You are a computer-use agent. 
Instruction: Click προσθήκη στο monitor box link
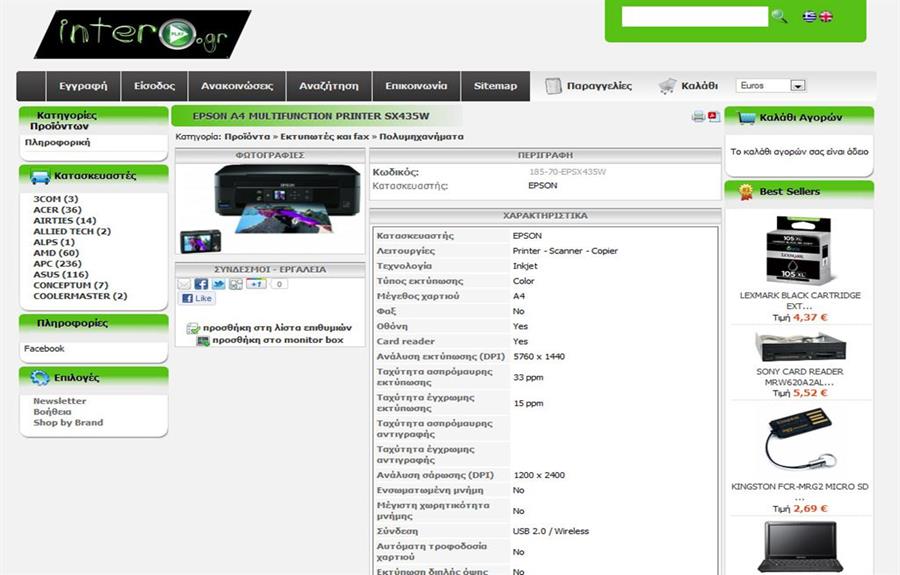(x=278, y=340)
